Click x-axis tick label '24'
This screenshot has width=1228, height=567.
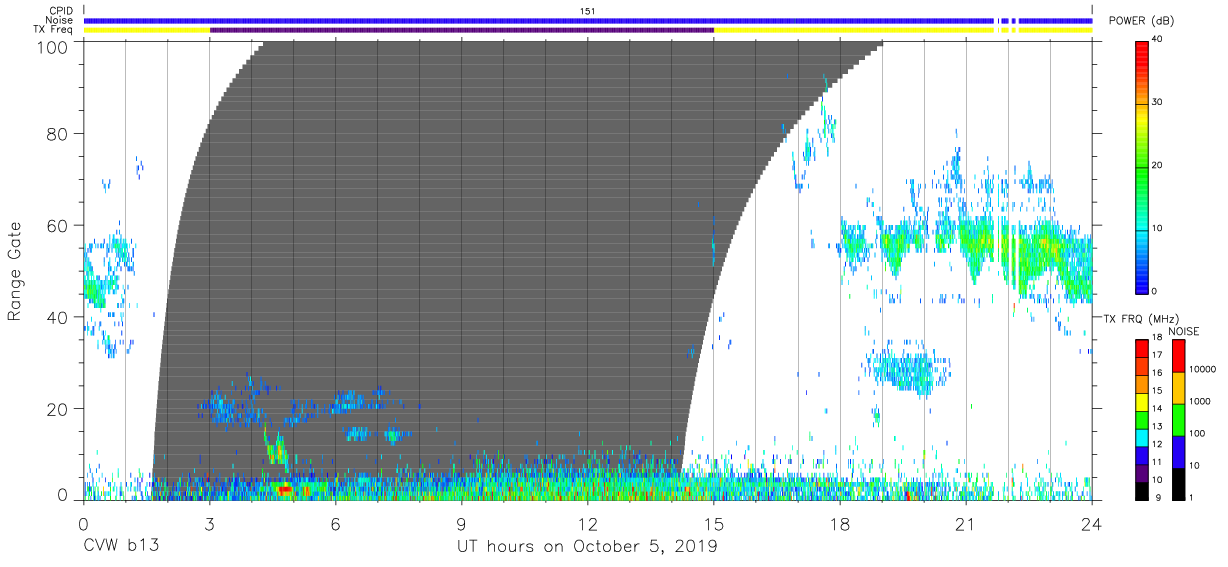tap(1092, 523)
